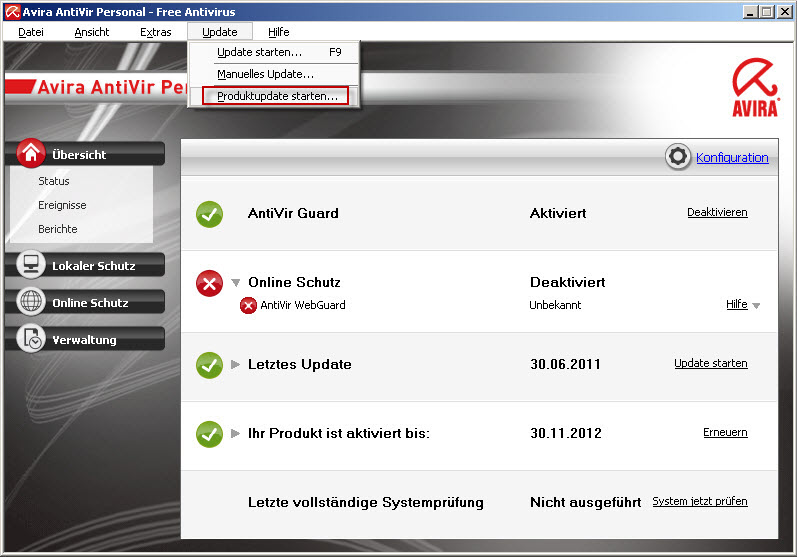Open the Lokaler Schutz sidebar section
The width and height of the screenshot is (797, 557).
85,265
